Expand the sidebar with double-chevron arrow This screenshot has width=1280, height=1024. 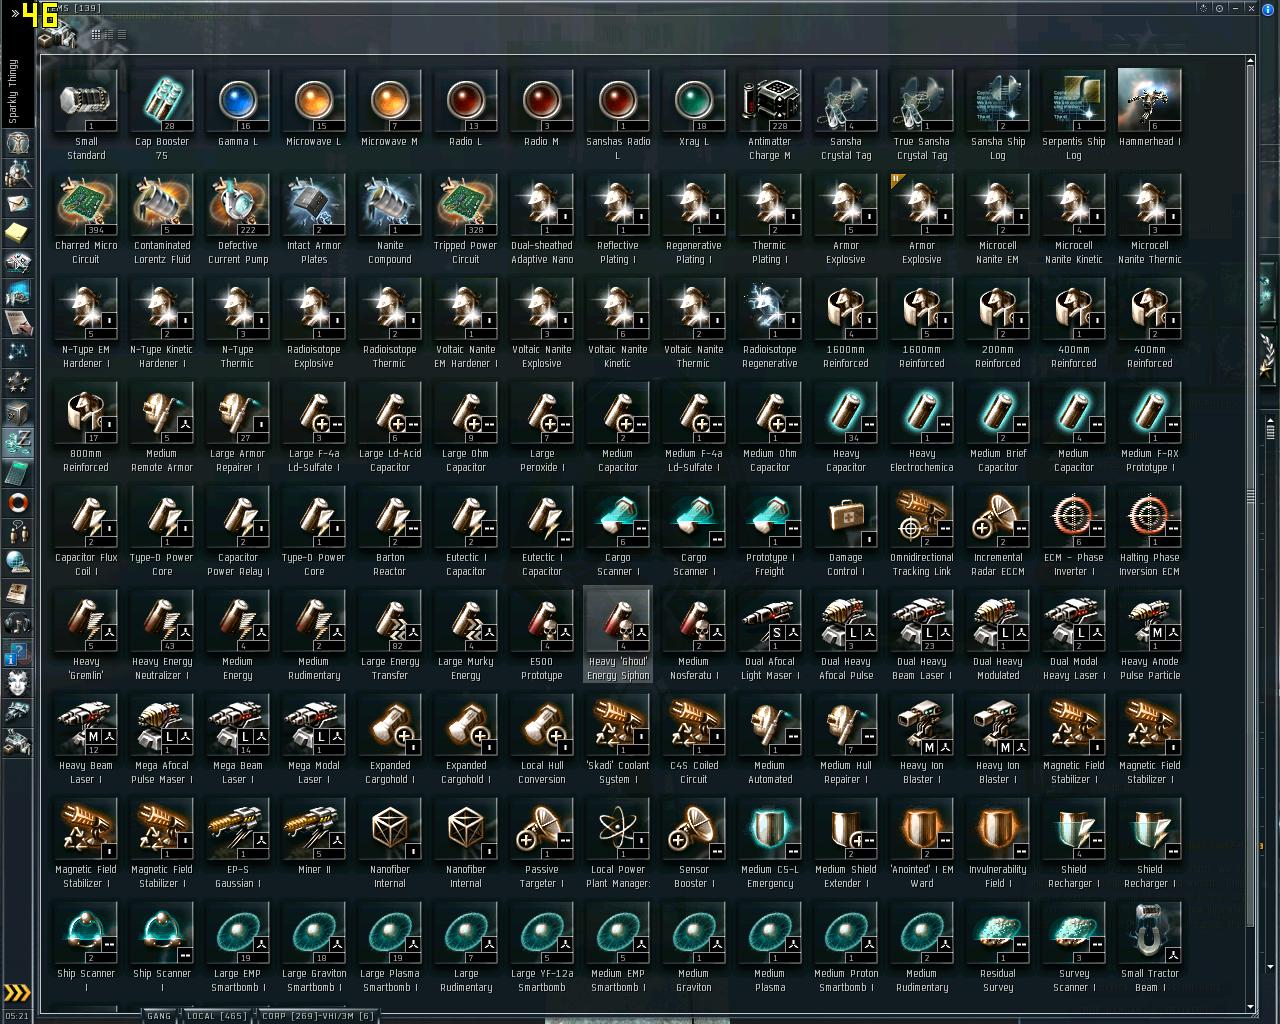[x=15, y=14]
